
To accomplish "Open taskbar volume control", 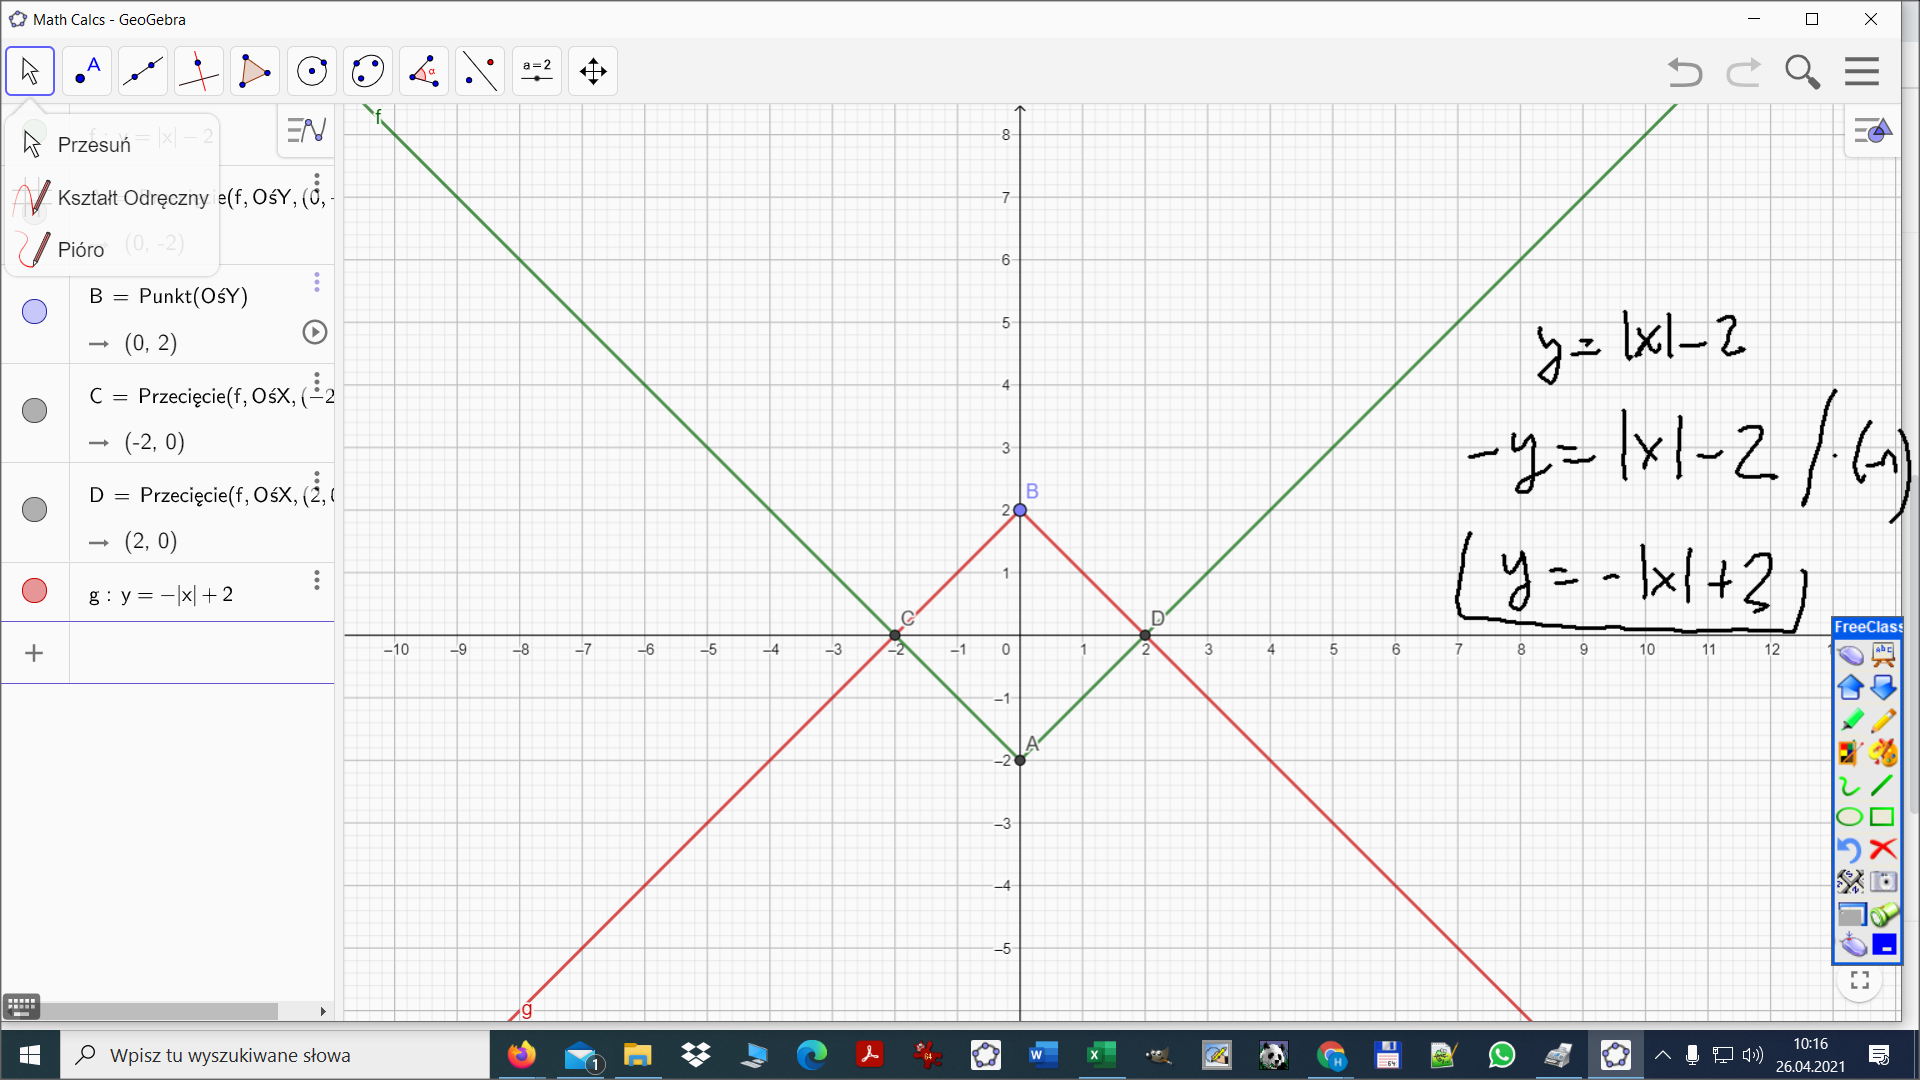I will coord(1753,1055).
